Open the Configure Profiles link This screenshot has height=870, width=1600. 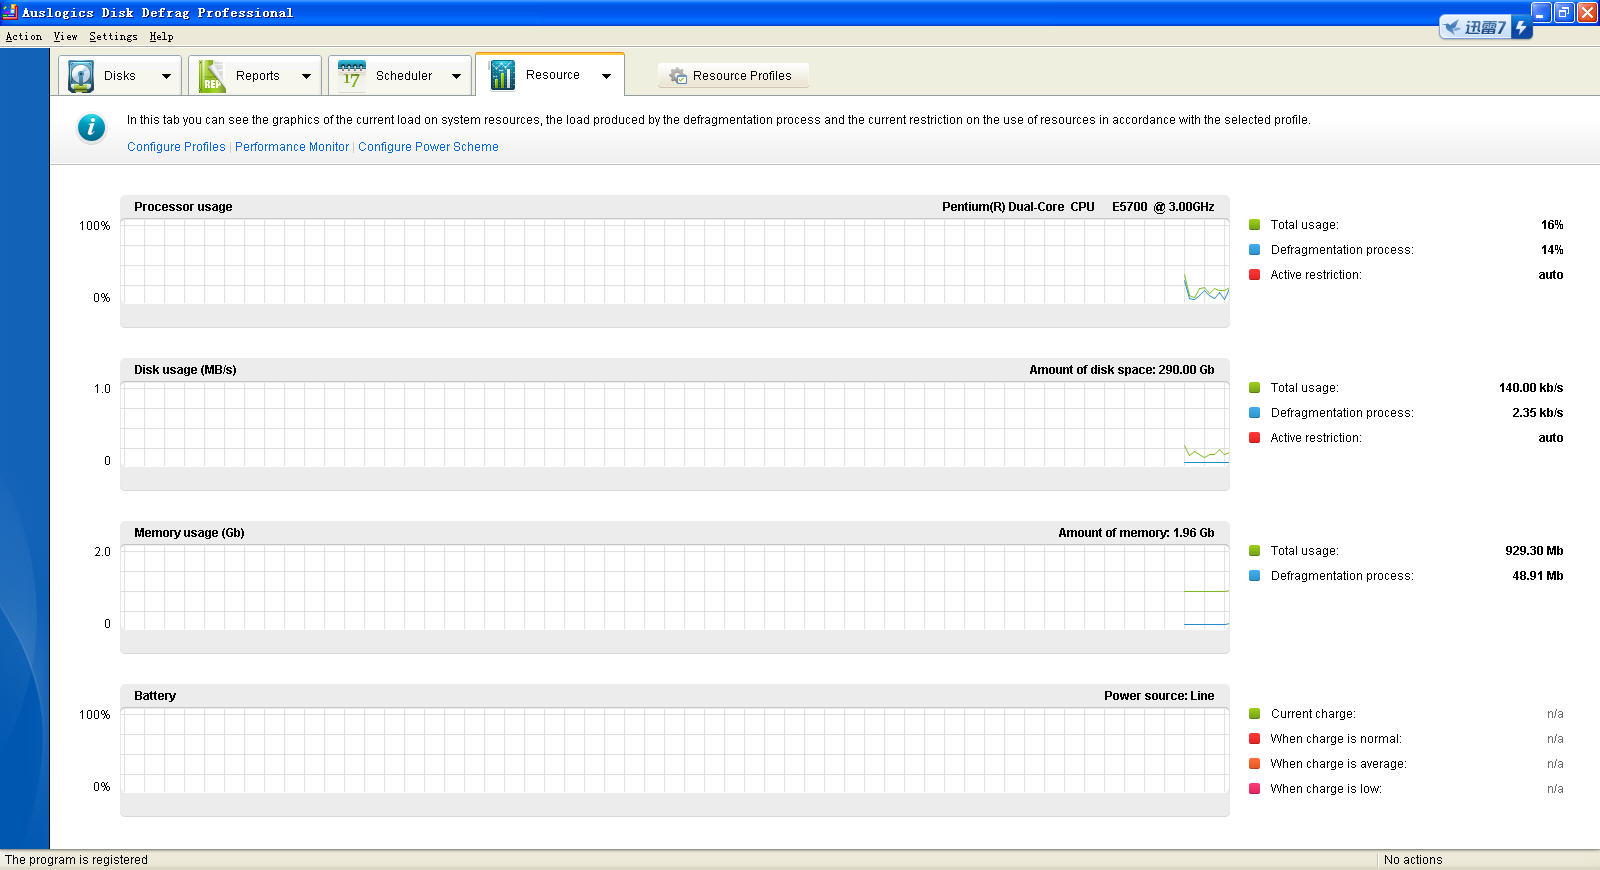coord(176,147)
